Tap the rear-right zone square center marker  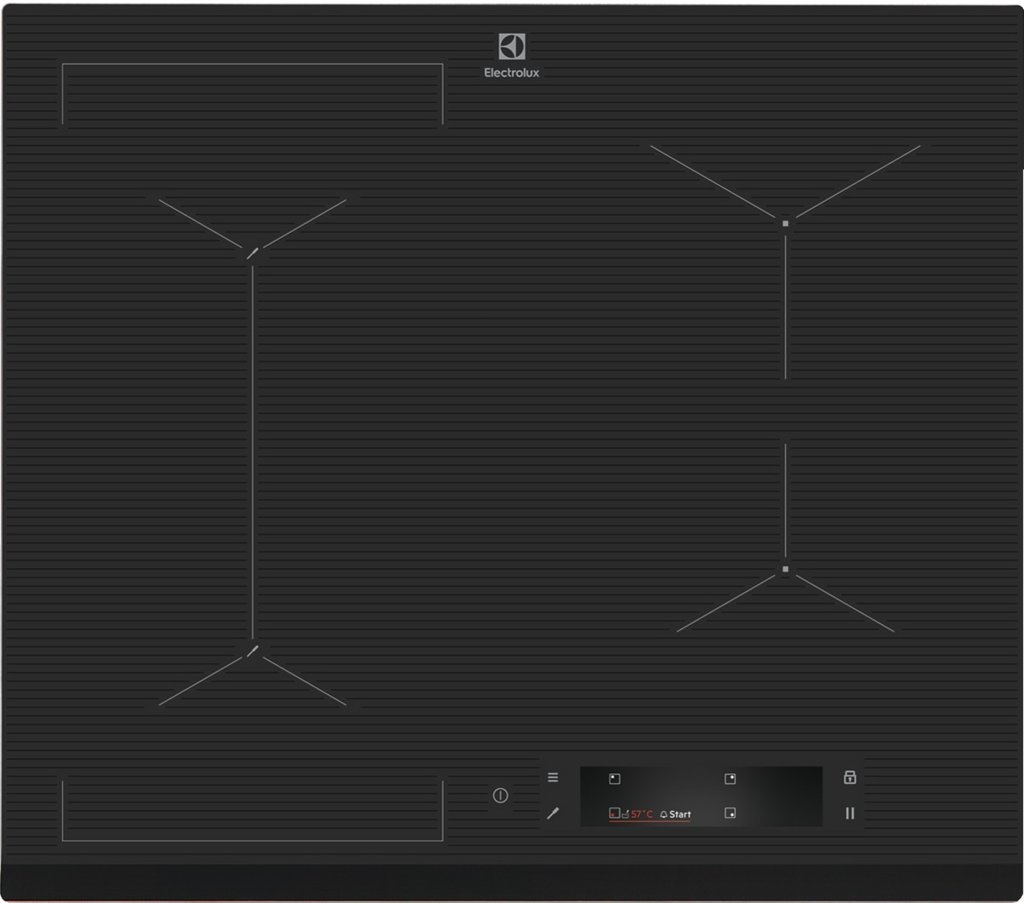click(786, 223)
